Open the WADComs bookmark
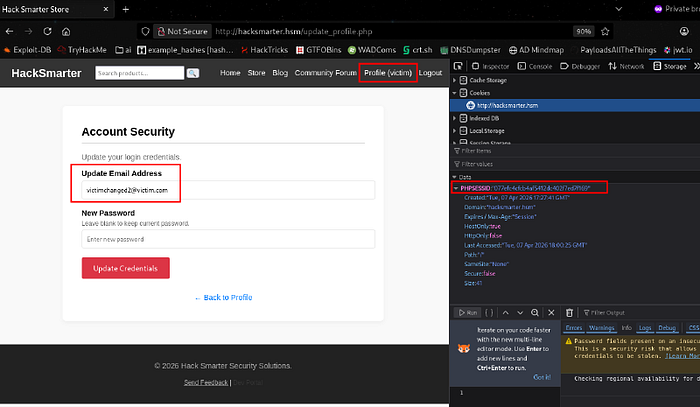700x407 pixels. click(372, 50)
